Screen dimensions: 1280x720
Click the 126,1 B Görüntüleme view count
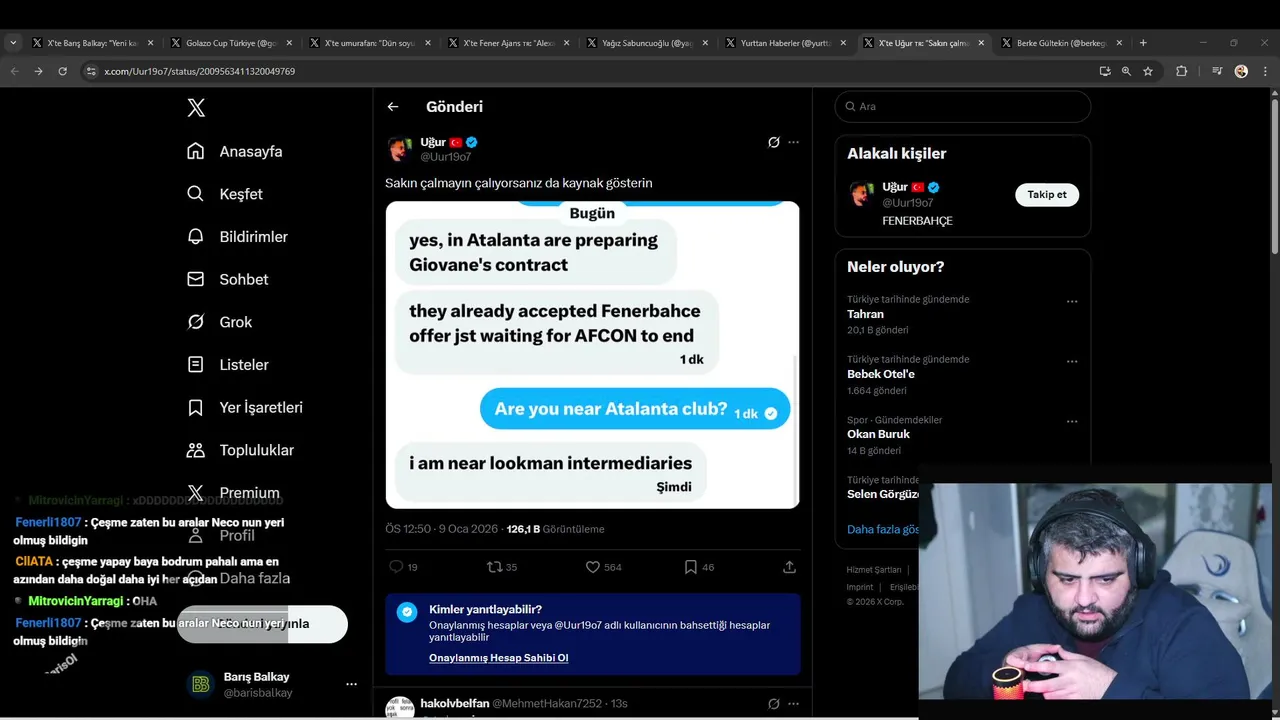(555, 529)
